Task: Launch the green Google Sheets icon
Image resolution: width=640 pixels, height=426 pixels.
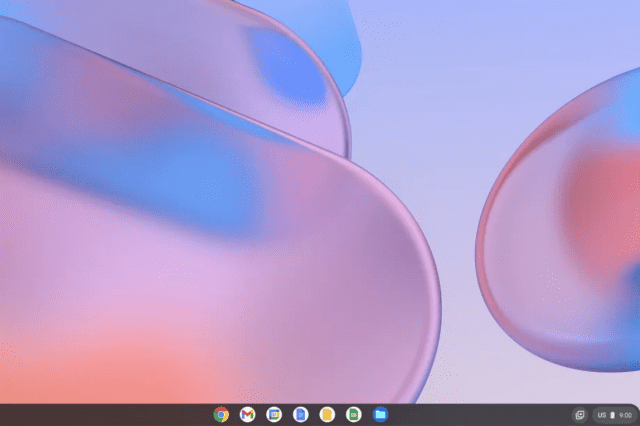Action: [x=353, y=415]
